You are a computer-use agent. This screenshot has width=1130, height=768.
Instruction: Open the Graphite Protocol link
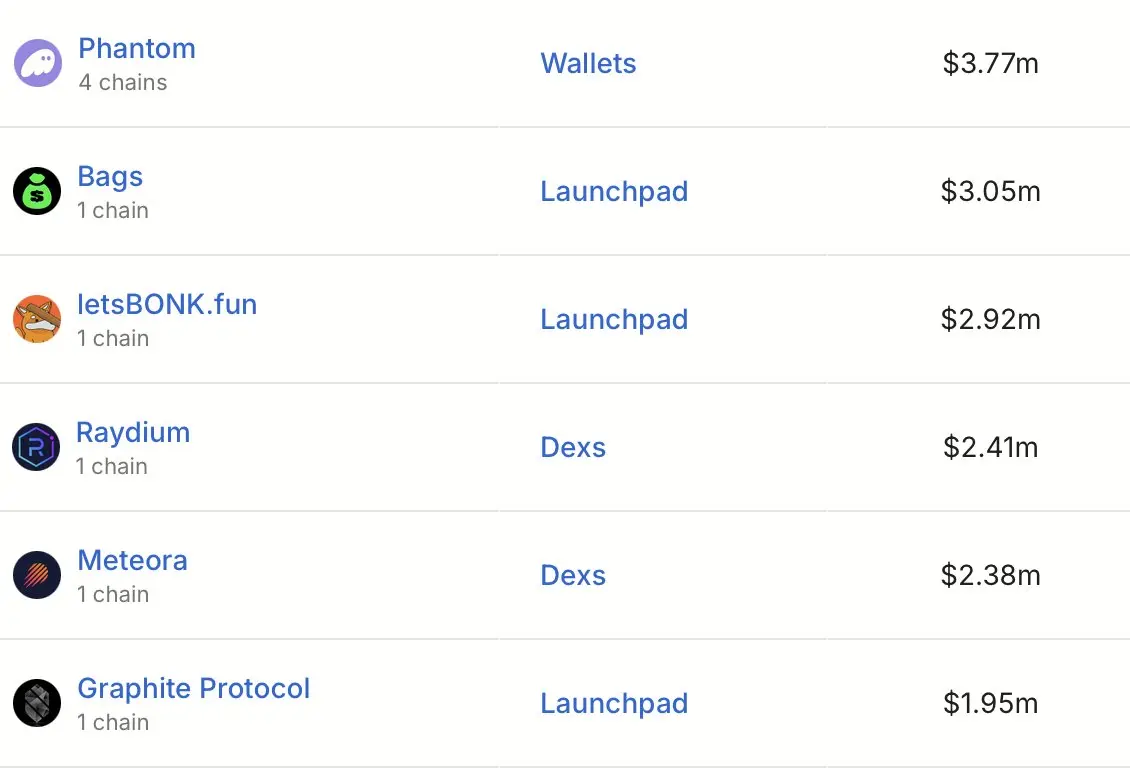coord(194,688)
